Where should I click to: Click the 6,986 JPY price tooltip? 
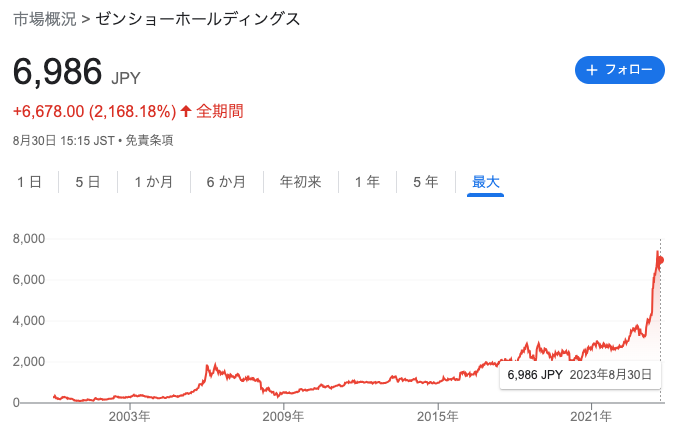[580, 374]
